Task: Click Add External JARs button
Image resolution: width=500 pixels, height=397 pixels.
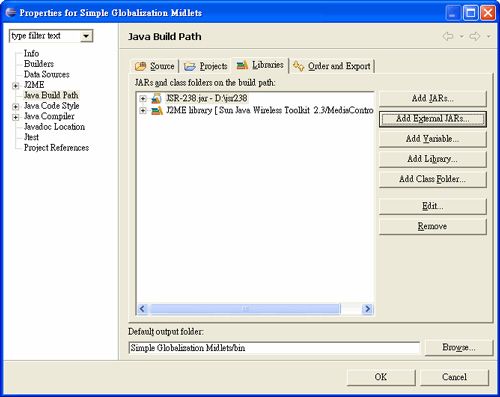Action: pos(433,119)
